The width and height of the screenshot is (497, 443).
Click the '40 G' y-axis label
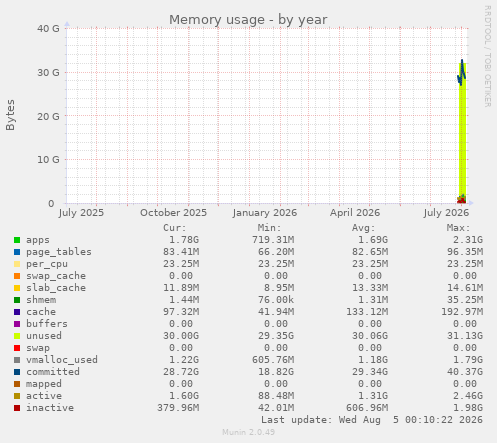coord(48,29)
